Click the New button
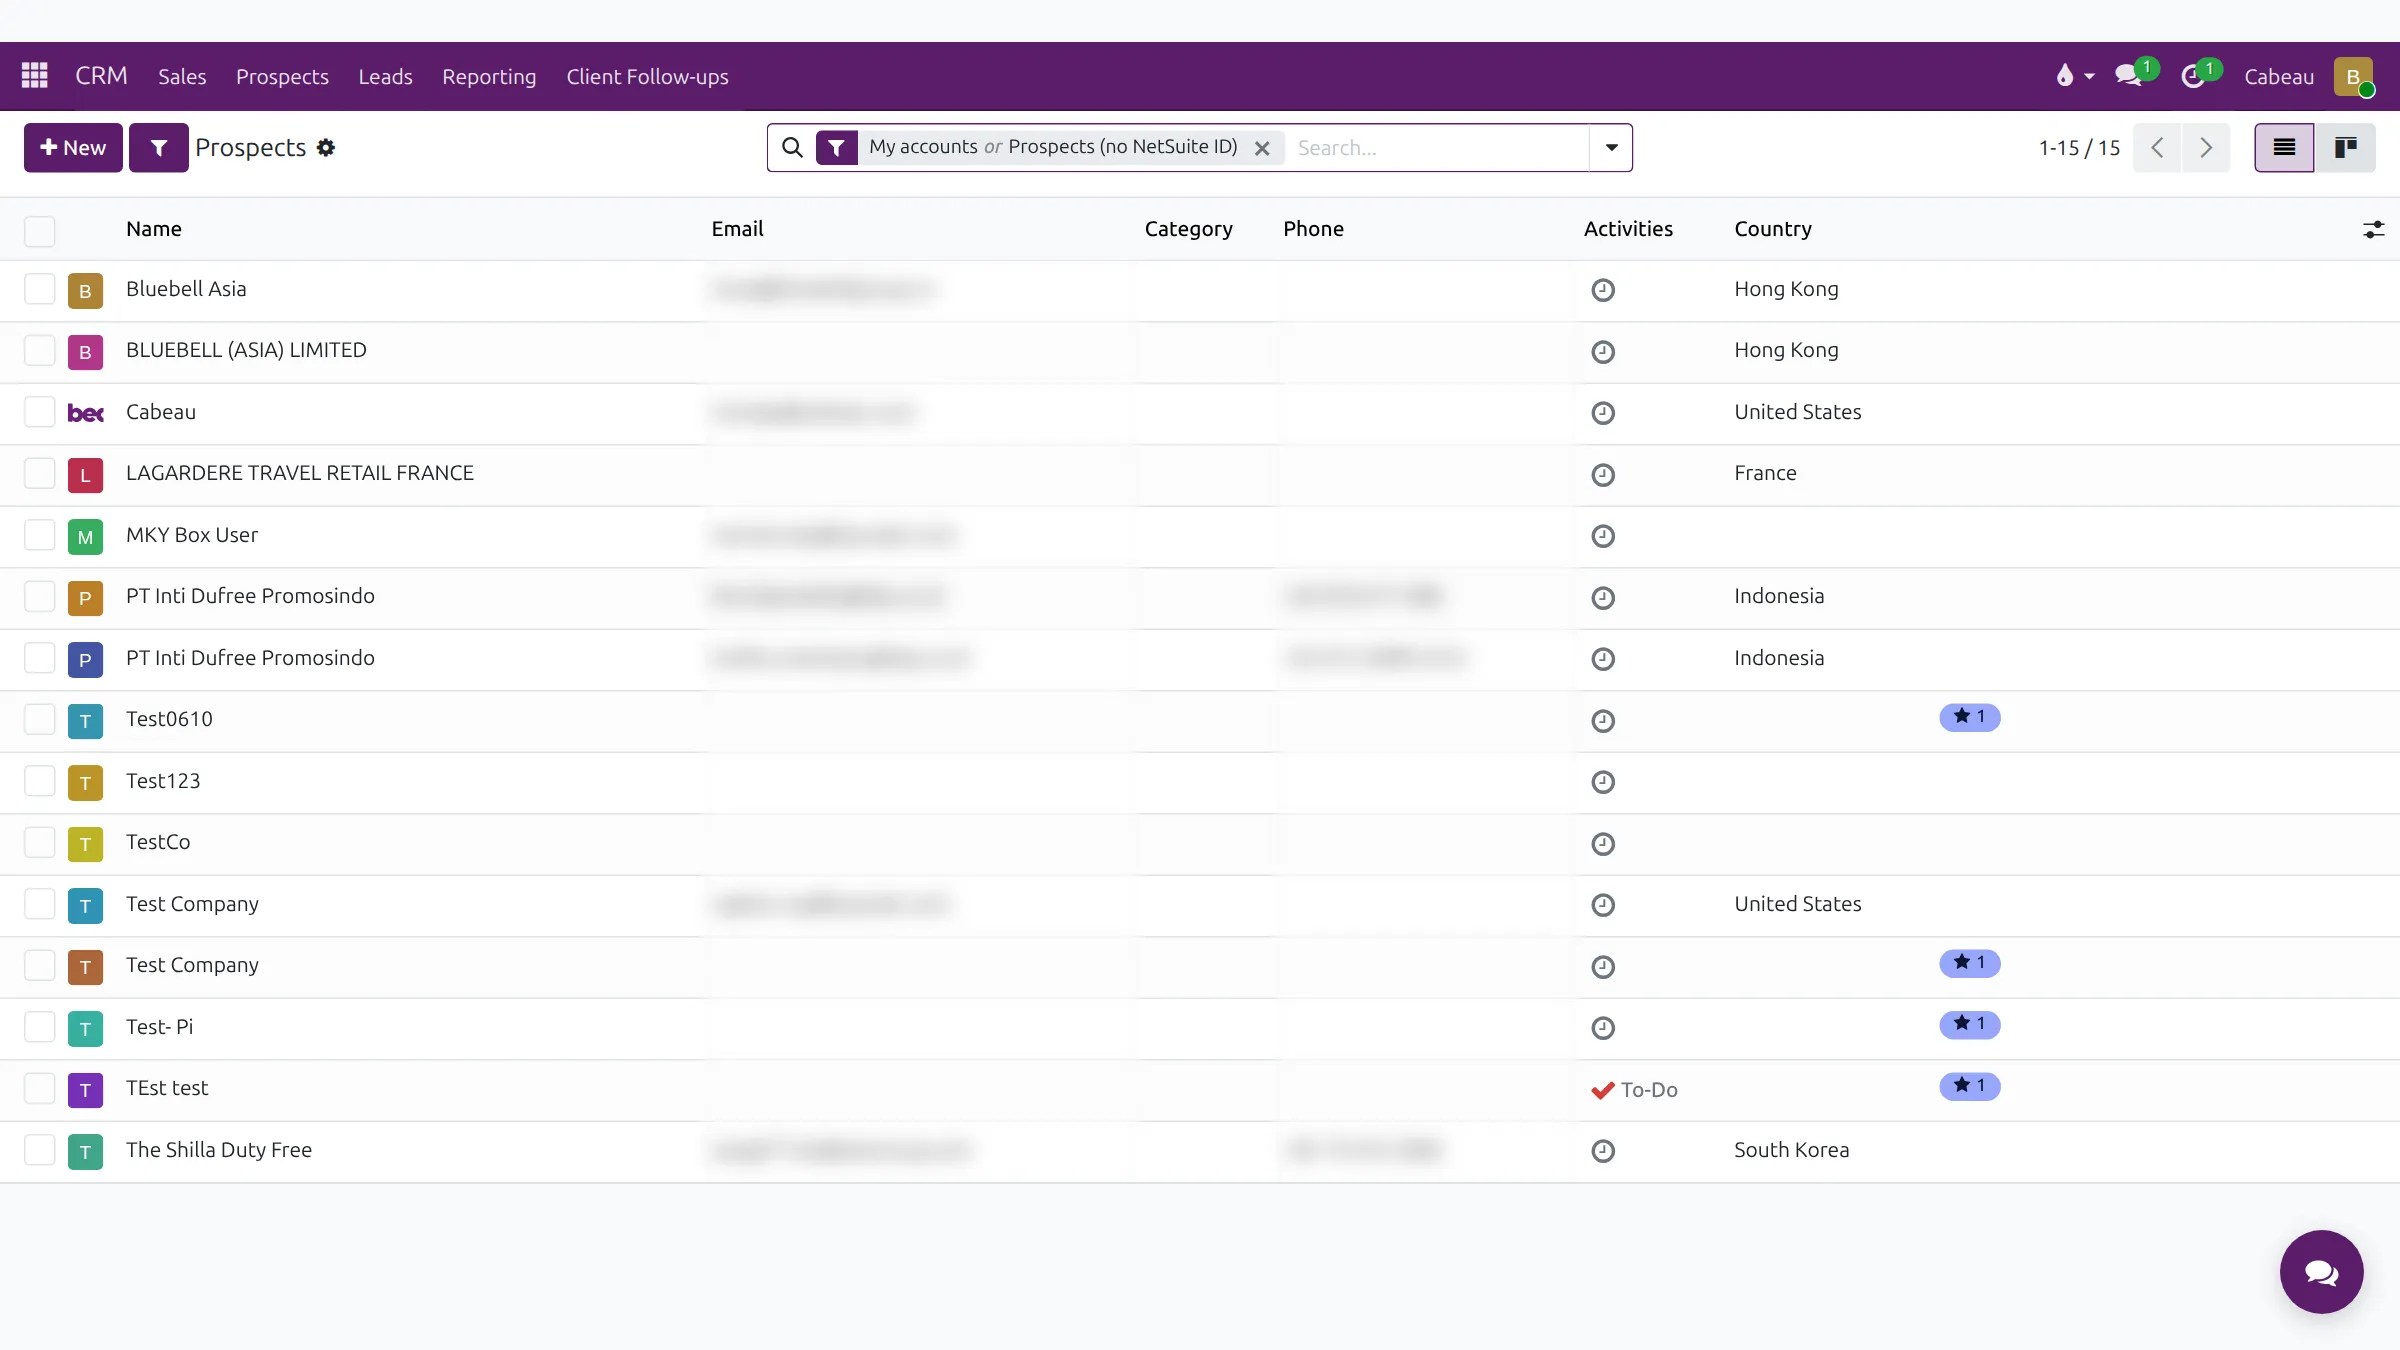Viewport: 2400px width, 1350px height. (x=73, y=148)
